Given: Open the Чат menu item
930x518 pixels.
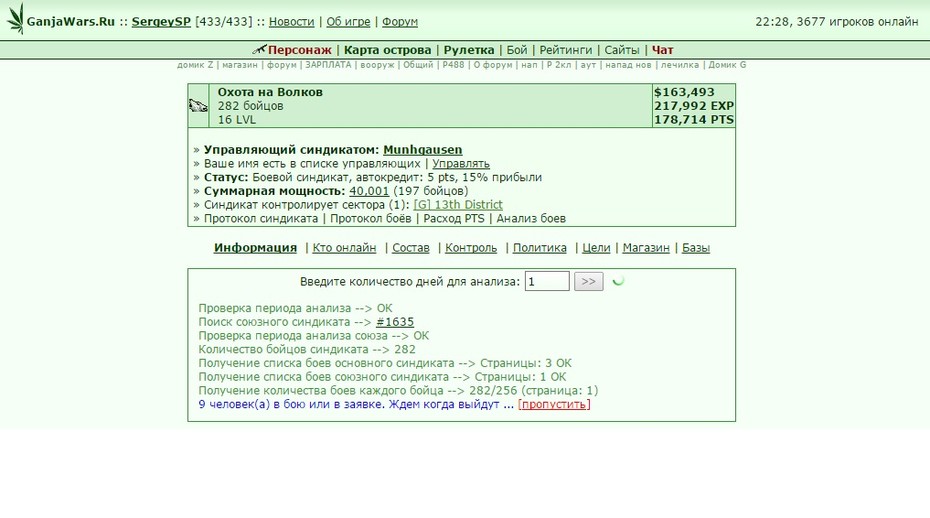Looking at the screenshot, I should click(x=663, y=50).
